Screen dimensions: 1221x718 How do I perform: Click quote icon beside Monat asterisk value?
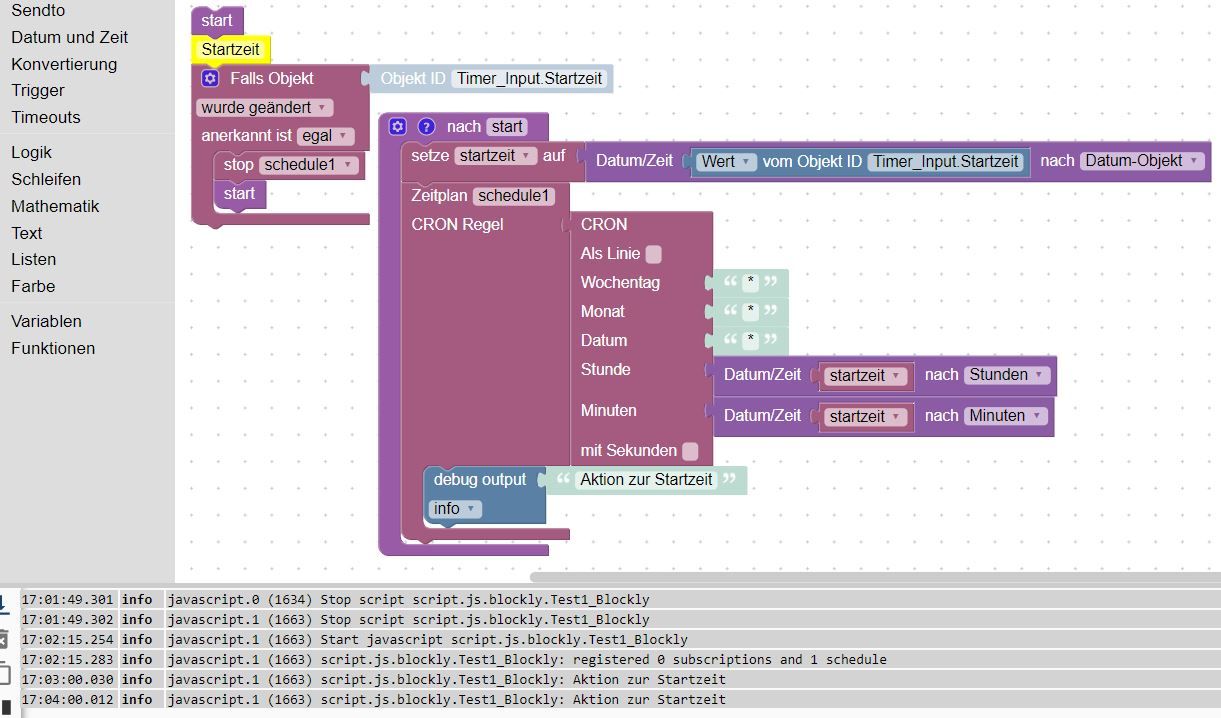pos(729,311)
